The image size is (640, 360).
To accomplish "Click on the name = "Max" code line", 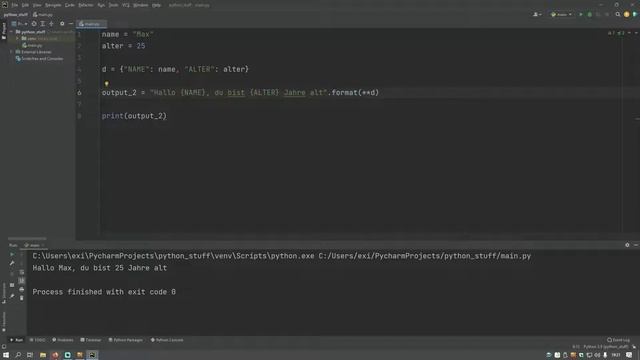I will tap(127, 34).
